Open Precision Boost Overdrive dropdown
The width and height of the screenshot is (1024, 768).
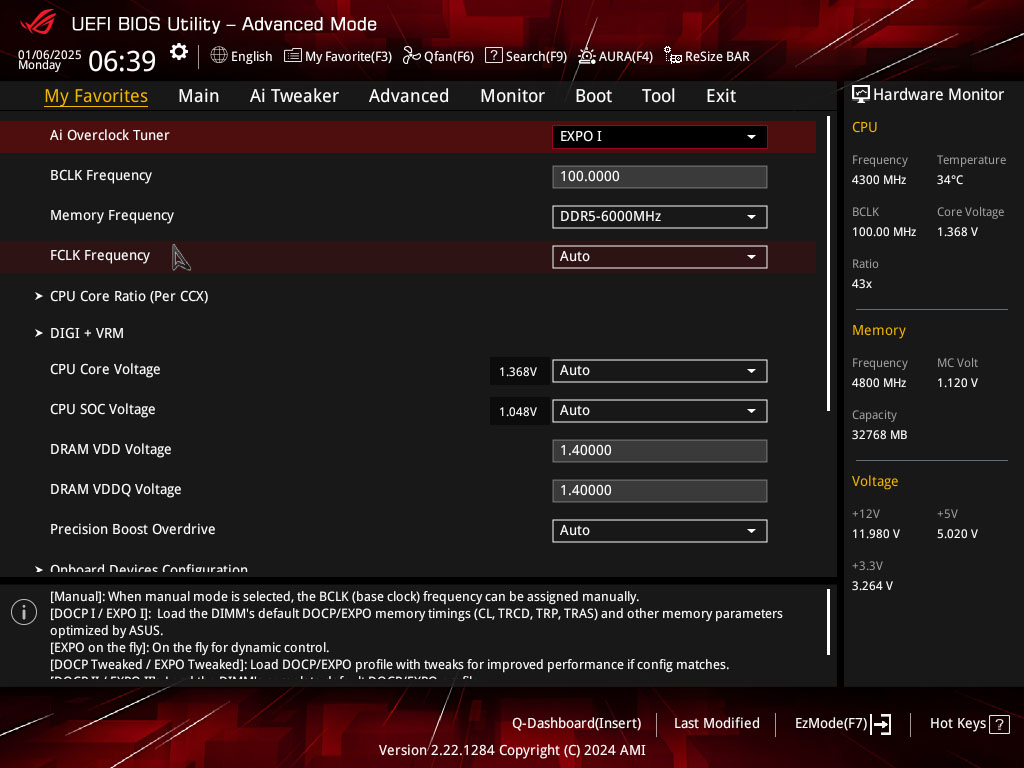(x=660, y=530)
